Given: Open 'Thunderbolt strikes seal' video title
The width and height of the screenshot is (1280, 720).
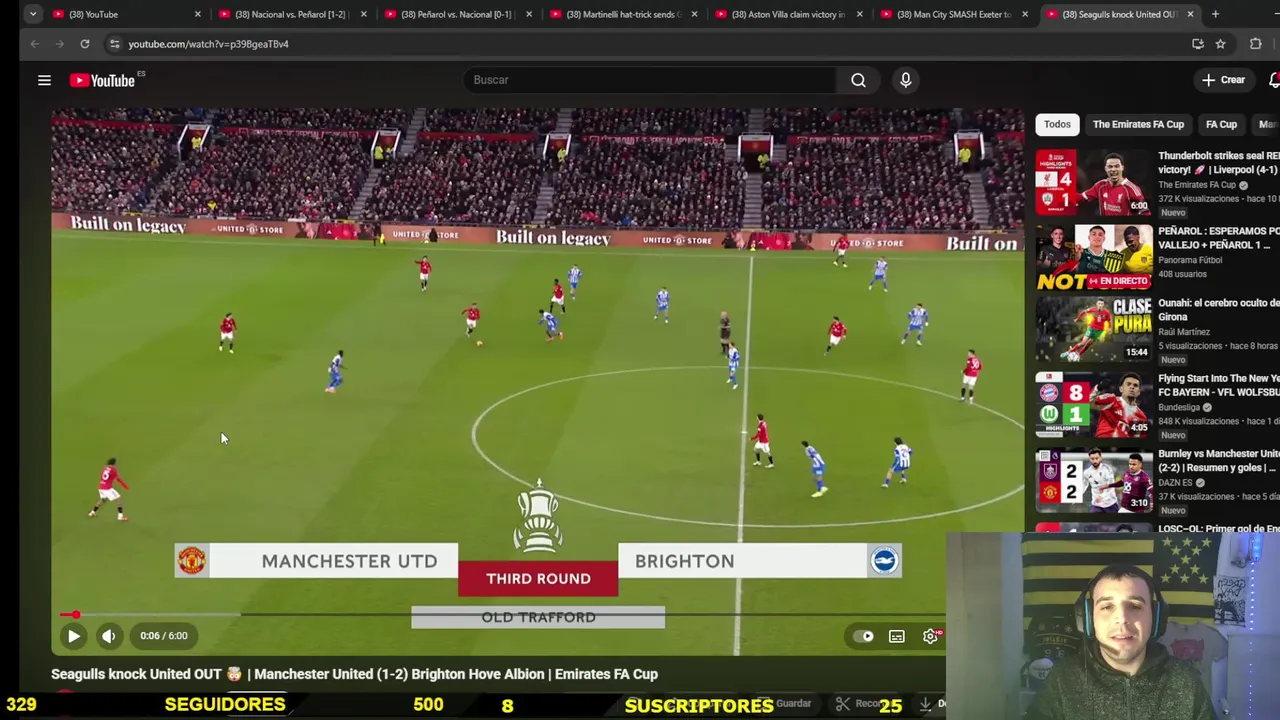Looking at the screenshot, I should click(1218, 163).
